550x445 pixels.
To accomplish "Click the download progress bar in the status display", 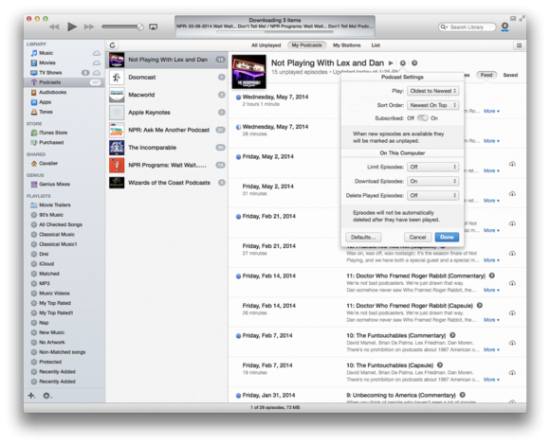I will [275, 32].
